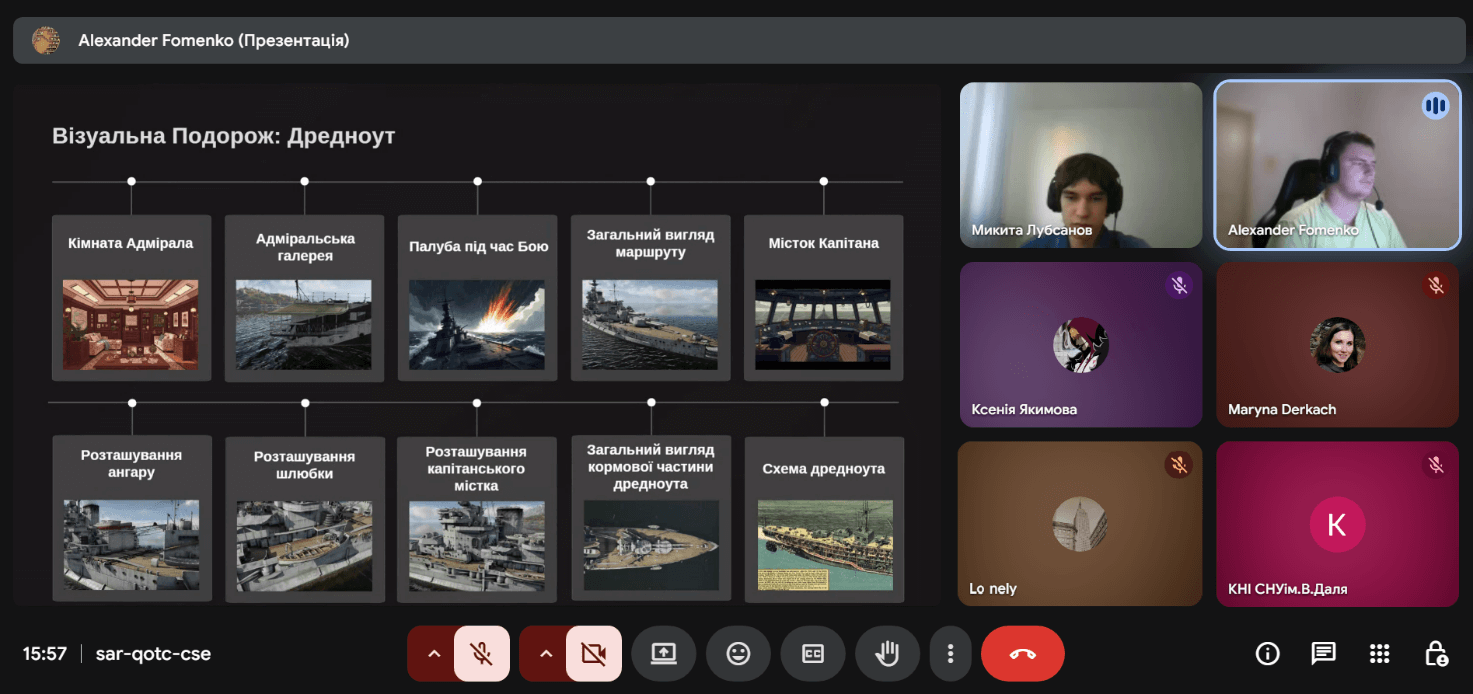
Task: Open the chat messages panel icon
Action: click(x=1323, y=654)
